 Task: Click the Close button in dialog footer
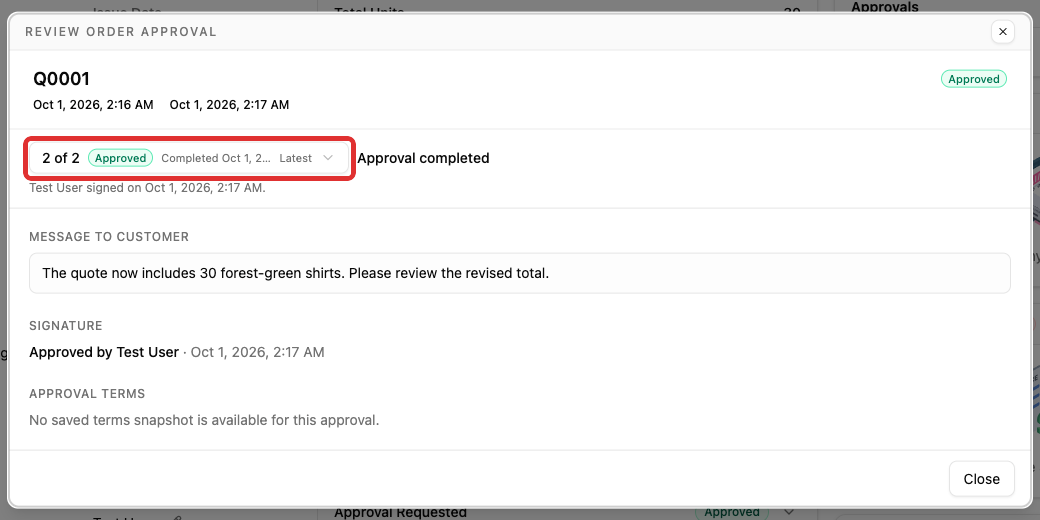[x=981, y=479]
